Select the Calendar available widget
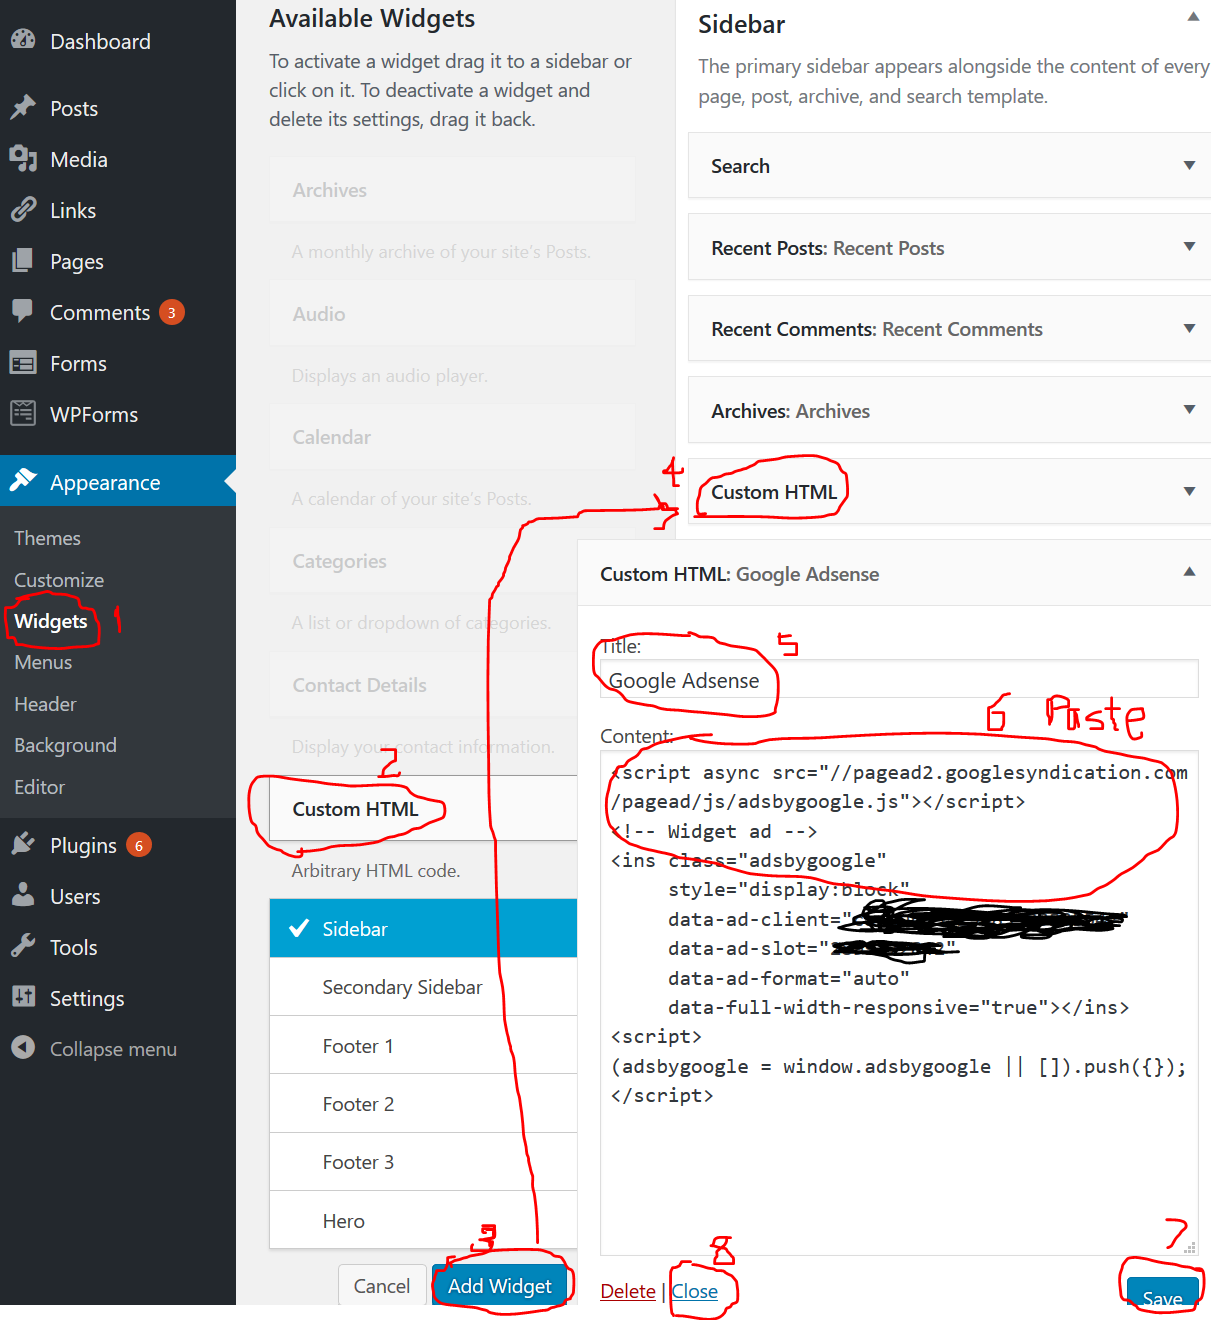 click(452, 437)
